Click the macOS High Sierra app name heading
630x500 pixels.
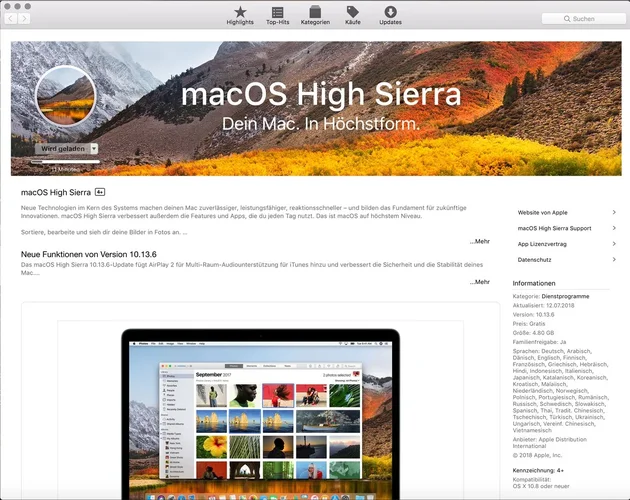(x=55, y=193)
